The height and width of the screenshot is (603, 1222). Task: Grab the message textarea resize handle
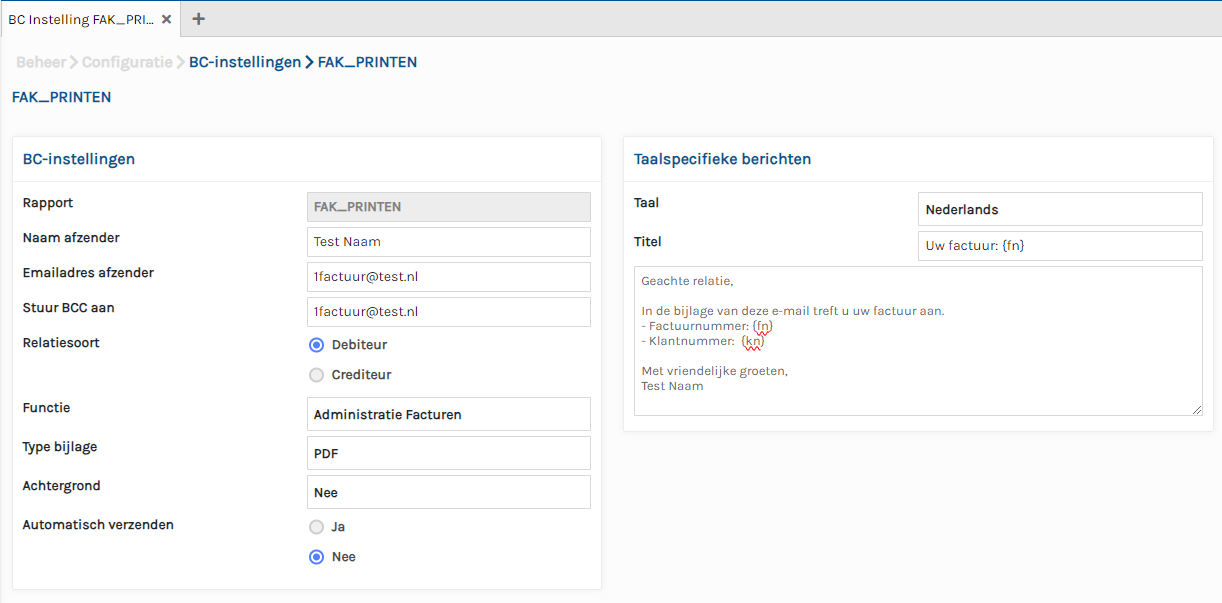coord(1196,409)
